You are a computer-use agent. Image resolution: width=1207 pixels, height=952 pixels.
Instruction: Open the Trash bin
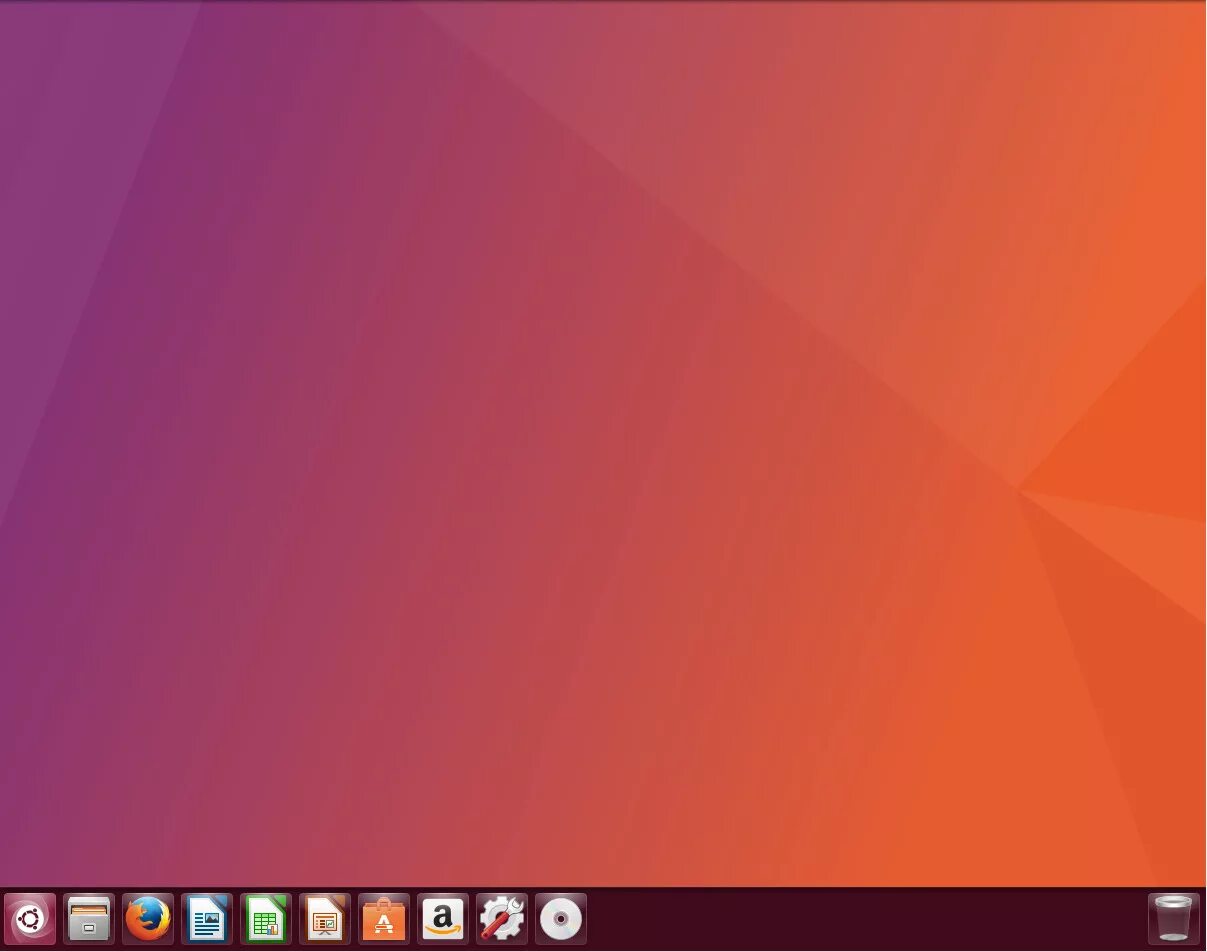1174,918
